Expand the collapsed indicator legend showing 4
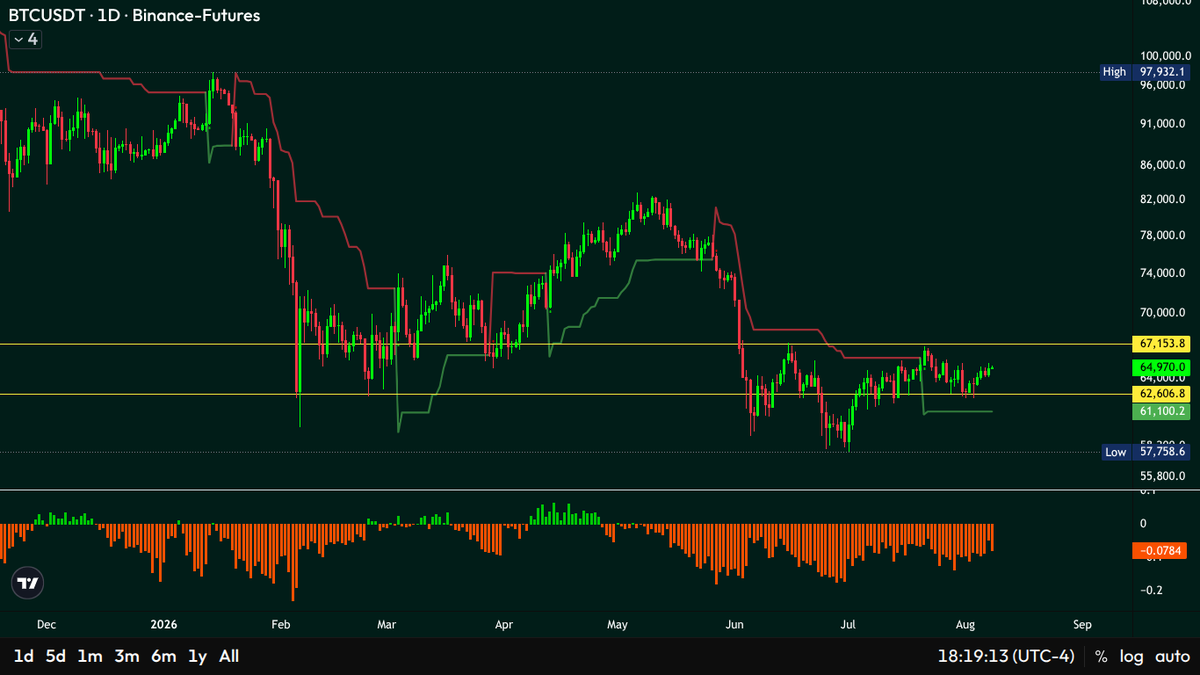 25,39
